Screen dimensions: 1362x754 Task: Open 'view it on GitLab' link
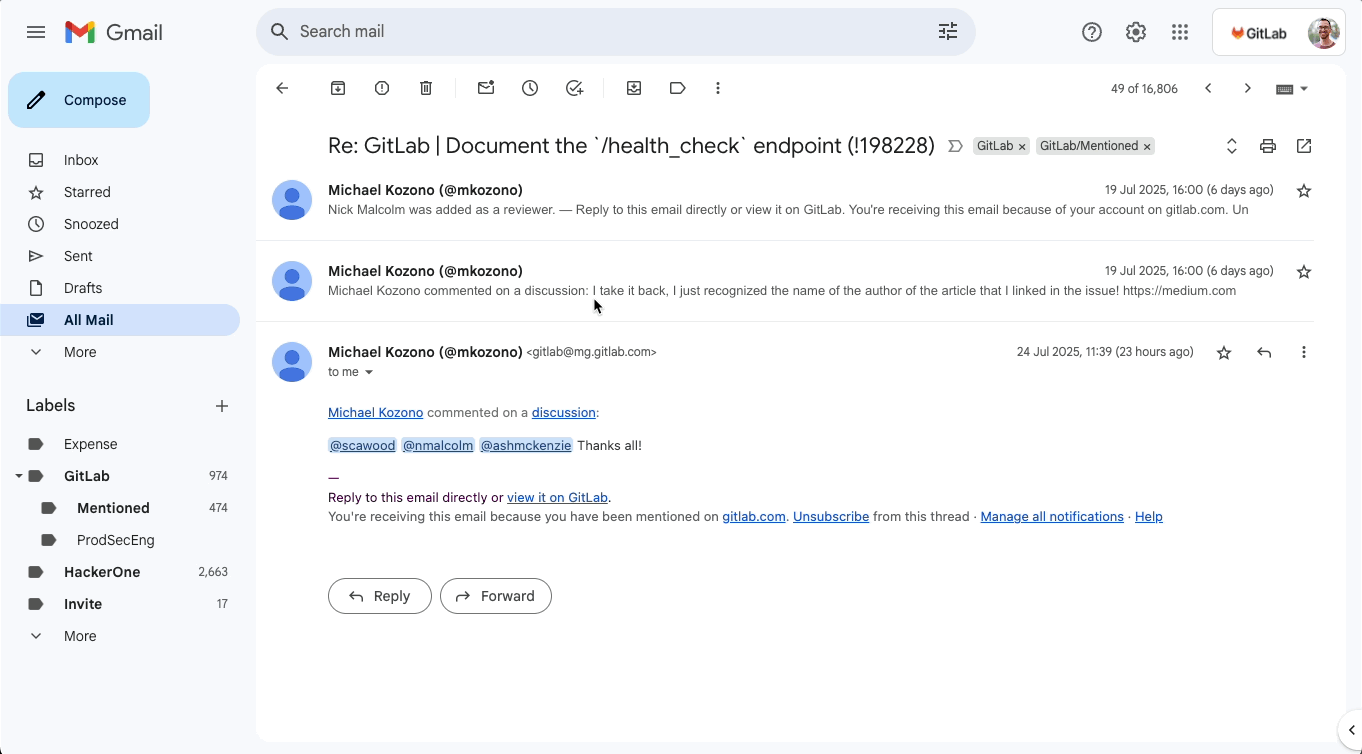click(557, 498)
